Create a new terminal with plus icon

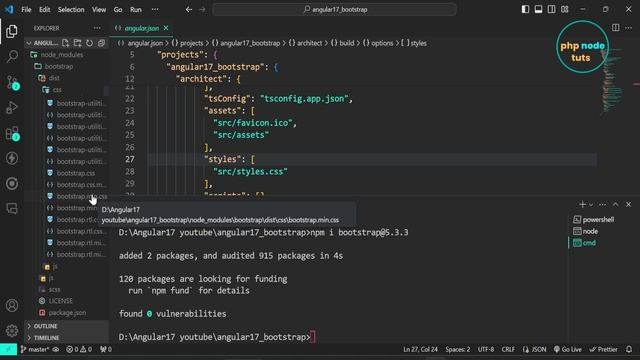[x=582, y=204]
